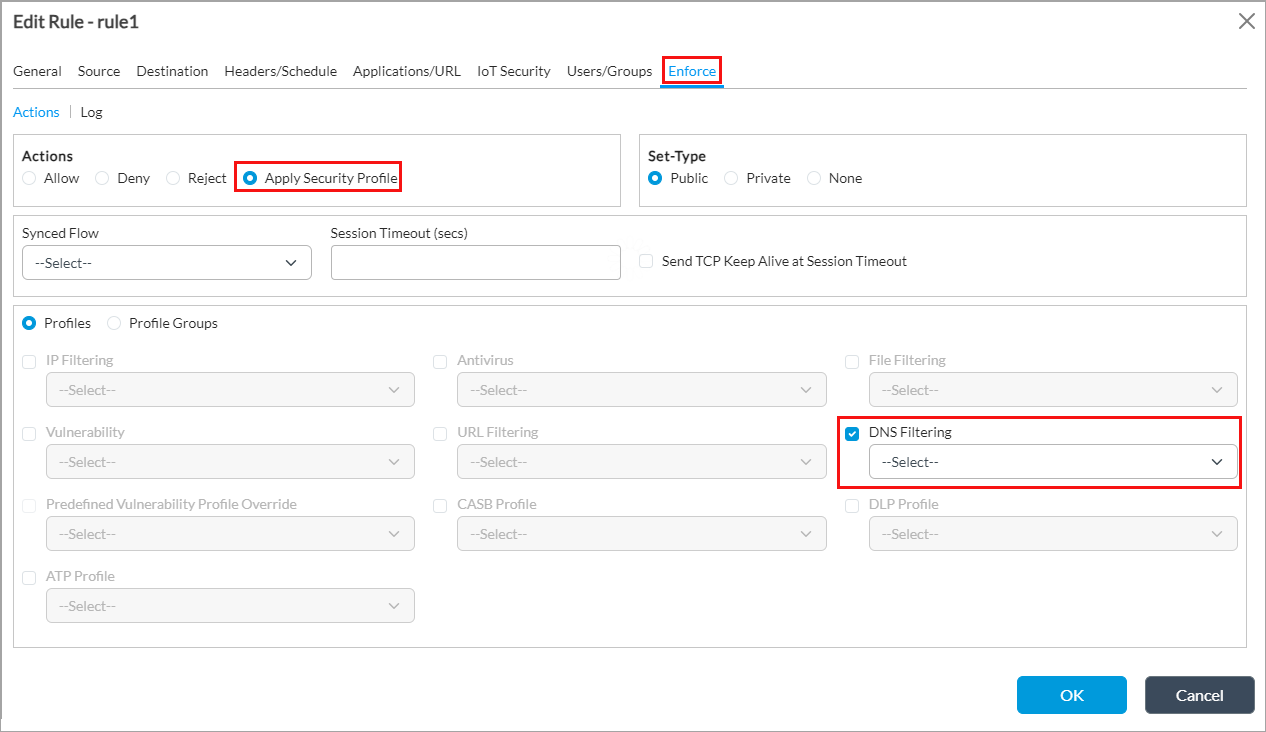Switch to the Applications/URL tab
Screen dimensions: 1266x732
[x=406, y=71]
